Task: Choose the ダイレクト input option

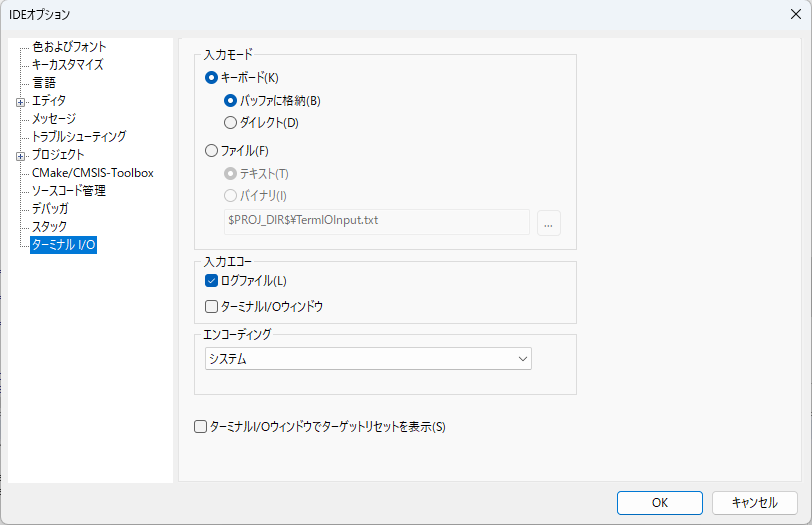Action: click(x=231, y=123)
